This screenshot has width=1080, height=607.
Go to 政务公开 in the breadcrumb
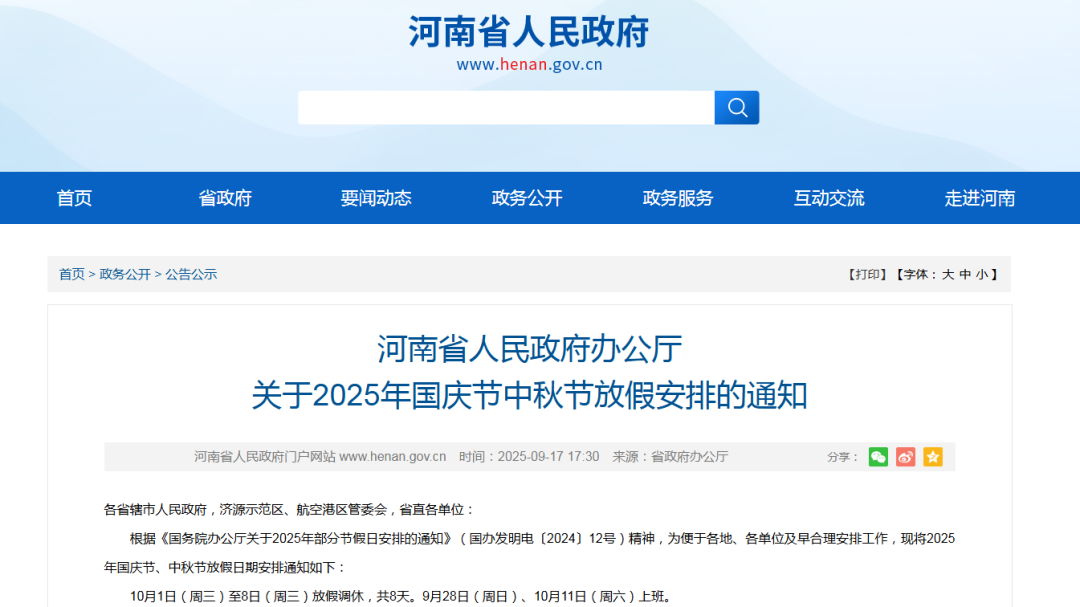point(125,274)
